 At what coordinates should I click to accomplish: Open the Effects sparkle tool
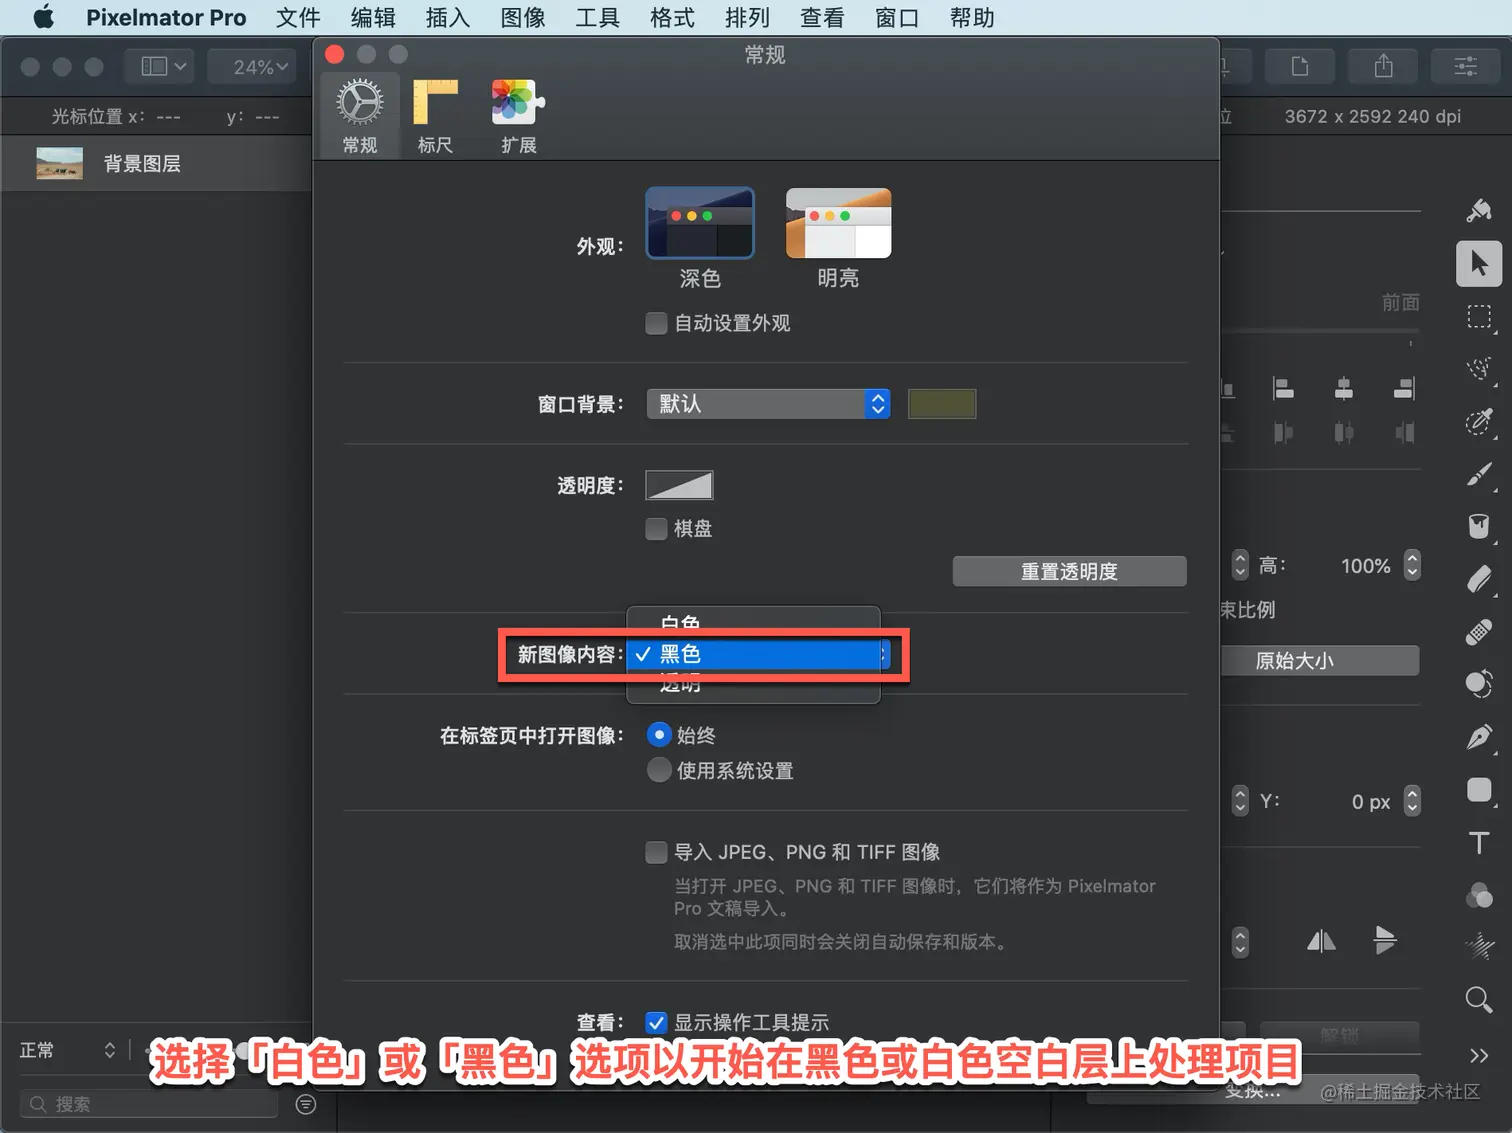(x=1479, y=947)
